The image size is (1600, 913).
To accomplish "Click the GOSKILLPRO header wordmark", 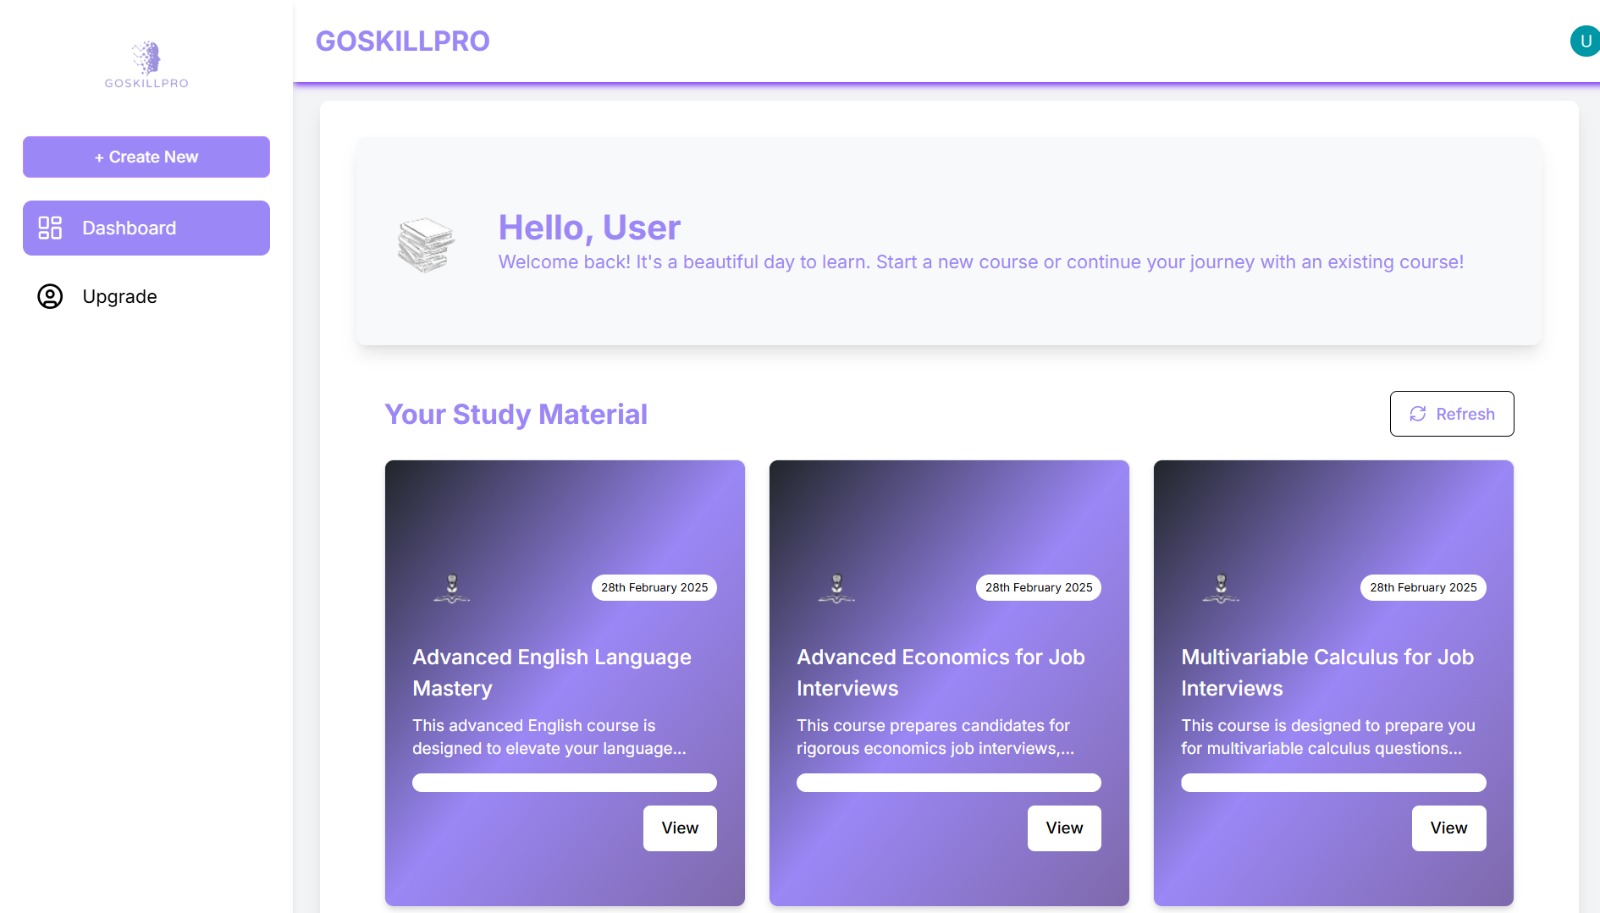I will [x=402, y=41].
